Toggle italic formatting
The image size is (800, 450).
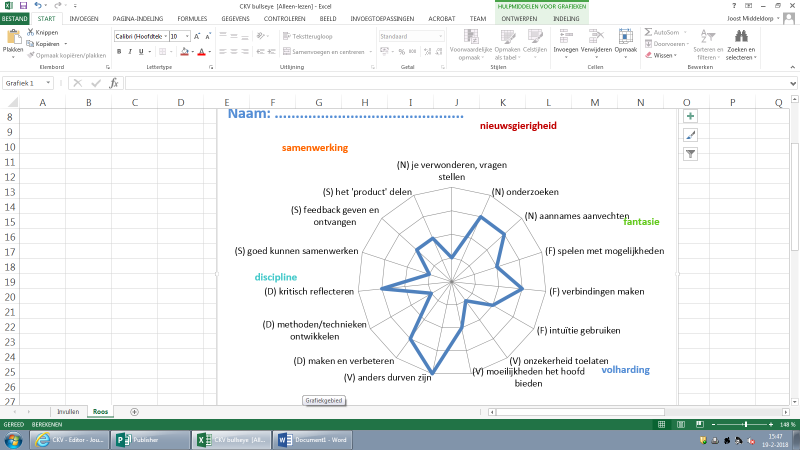pyautogui.click(x=130, y=52)
